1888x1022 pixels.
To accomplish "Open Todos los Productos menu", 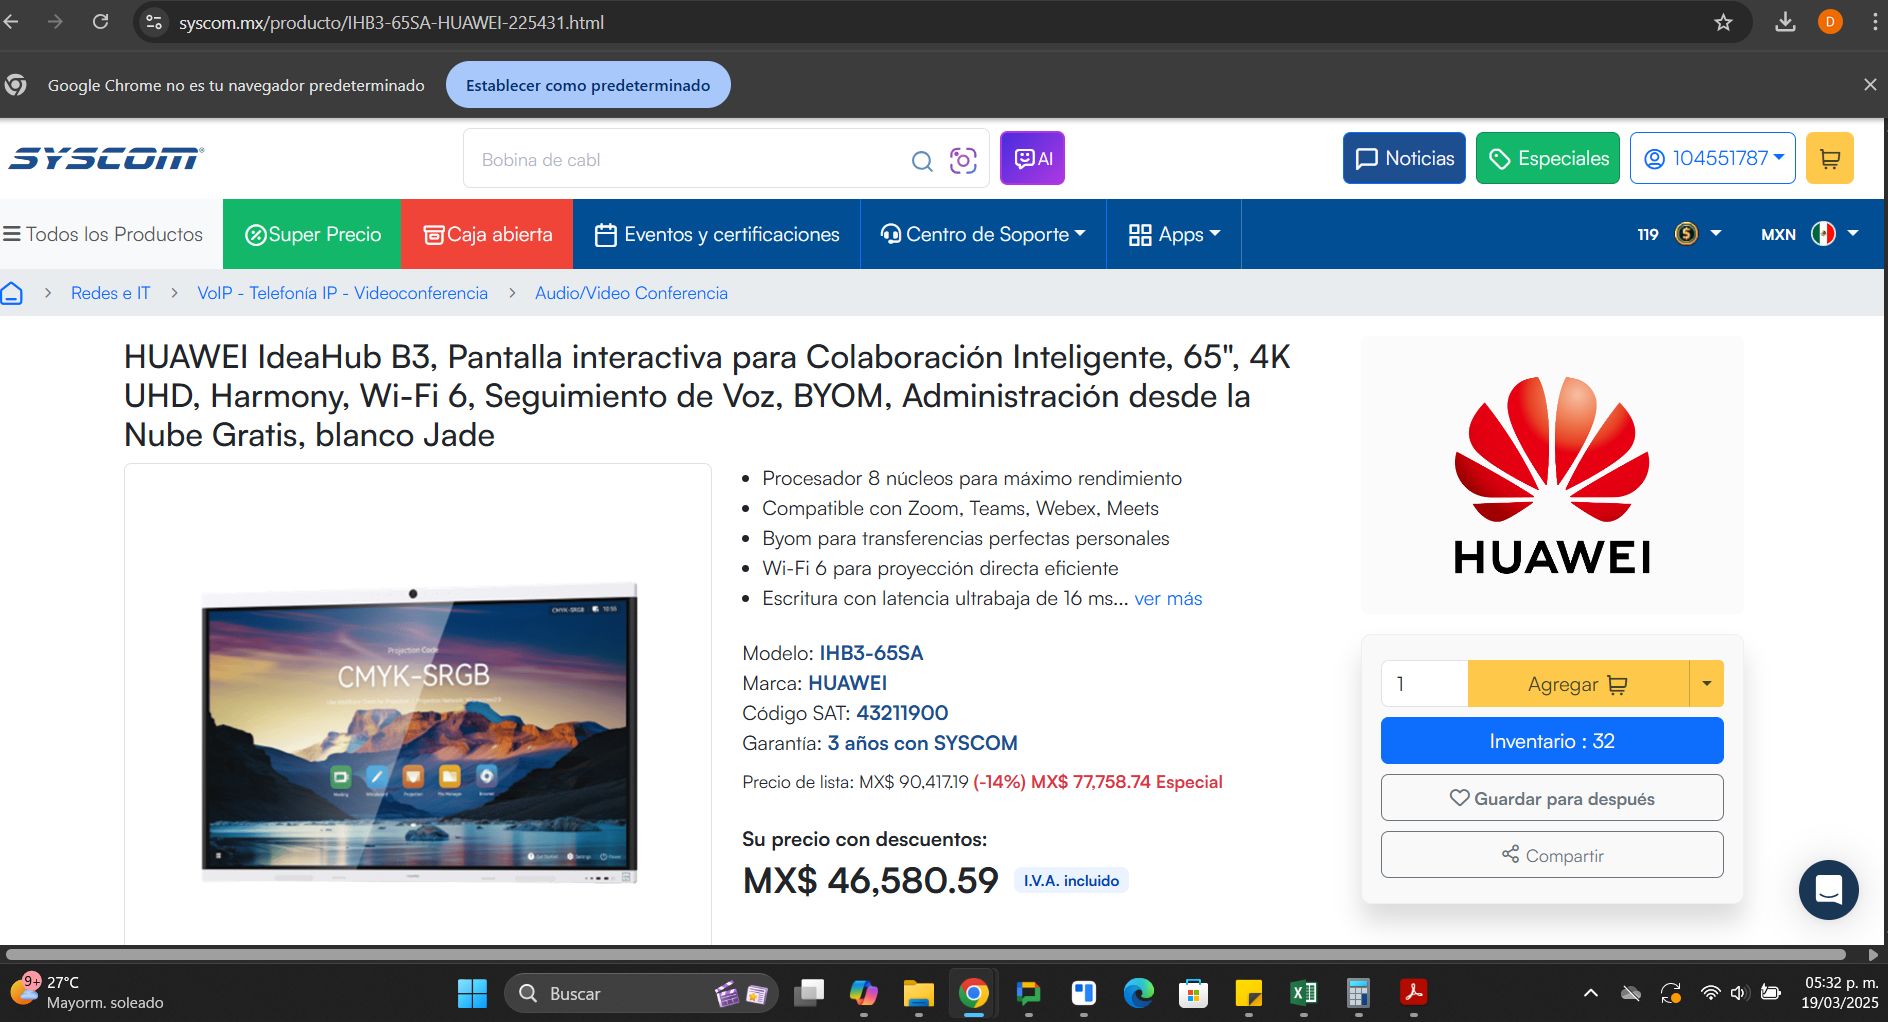I will [x=103, y=234].
